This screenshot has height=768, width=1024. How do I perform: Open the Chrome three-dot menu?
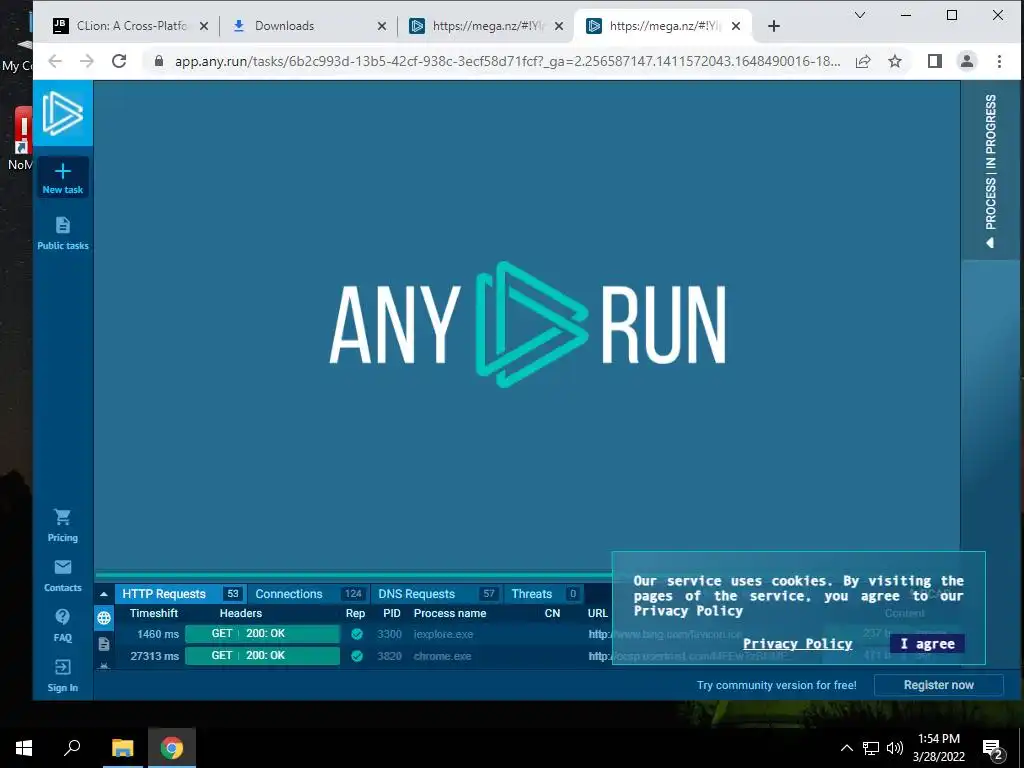999,61
